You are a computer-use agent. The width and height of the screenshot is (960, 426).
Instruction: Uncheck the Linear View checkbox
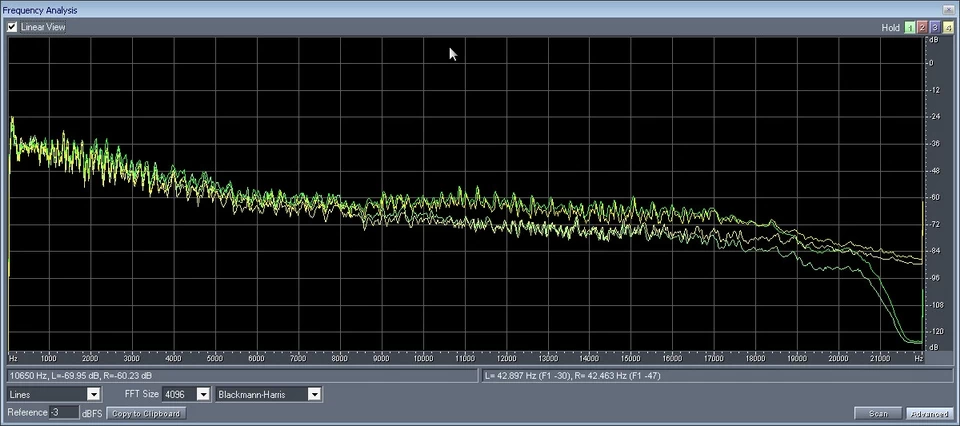coord(12,27)
